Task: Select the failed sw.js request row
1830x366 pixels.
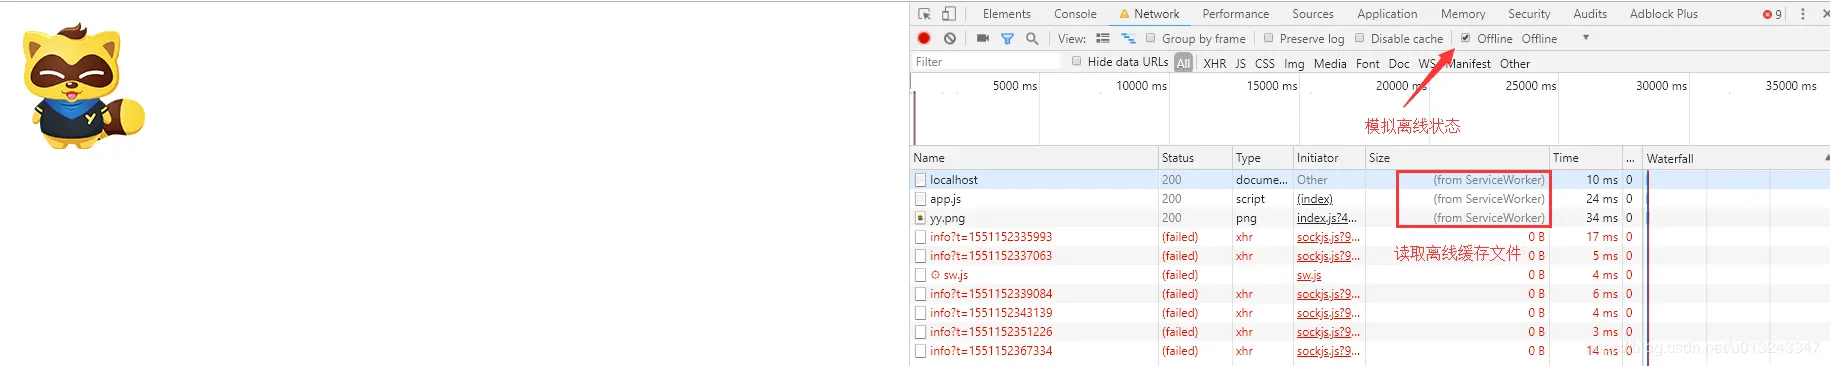Action: coord(1370,275)
